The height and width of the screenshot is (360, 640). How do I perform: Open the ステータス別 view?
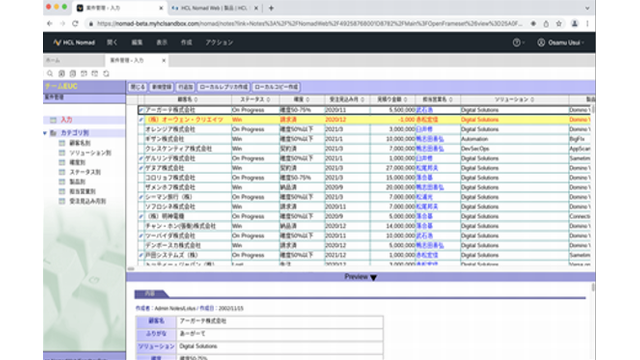click(85, 172)
